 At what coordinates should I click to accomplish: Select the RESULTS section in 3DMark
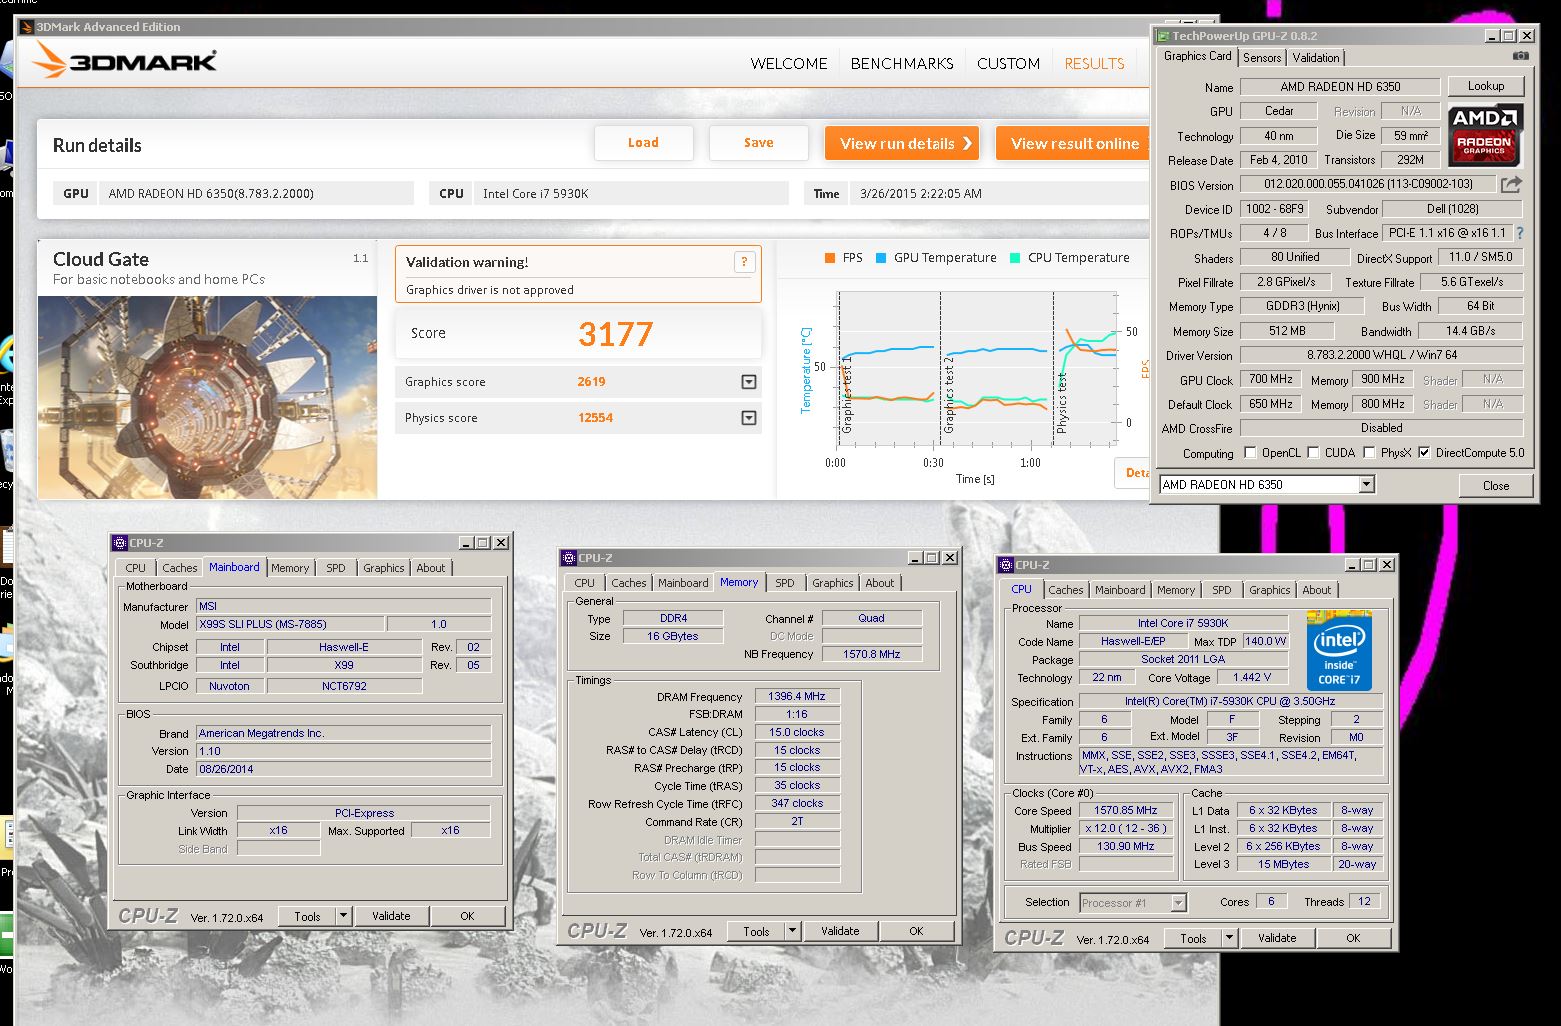(1094, 63)
